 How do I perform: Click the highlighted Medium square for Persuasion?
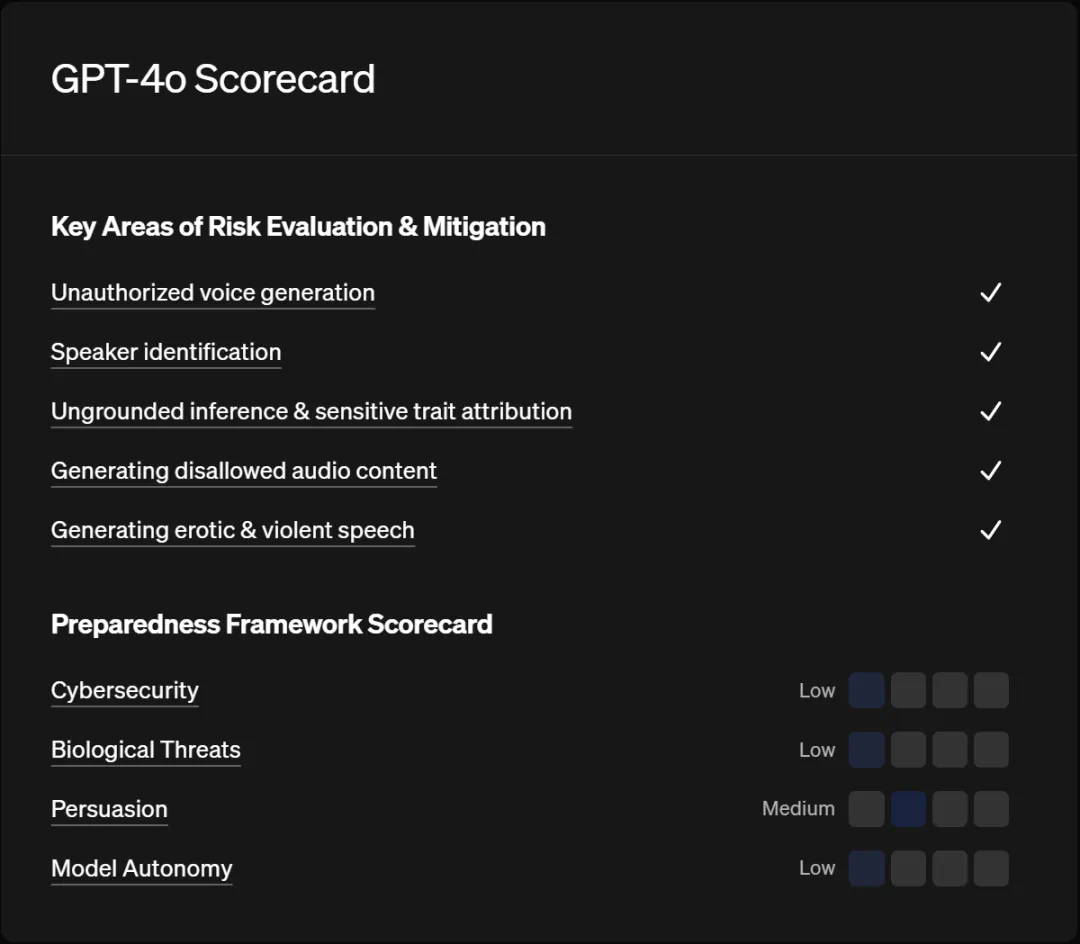[x=908, y=809]
